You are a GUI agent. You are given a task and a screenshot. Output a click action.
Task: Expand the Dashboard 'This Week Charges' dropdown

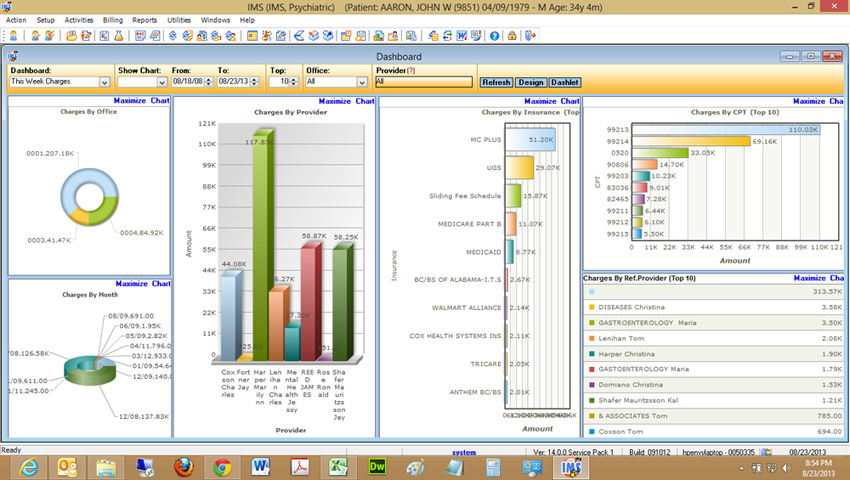click(105, 82)
